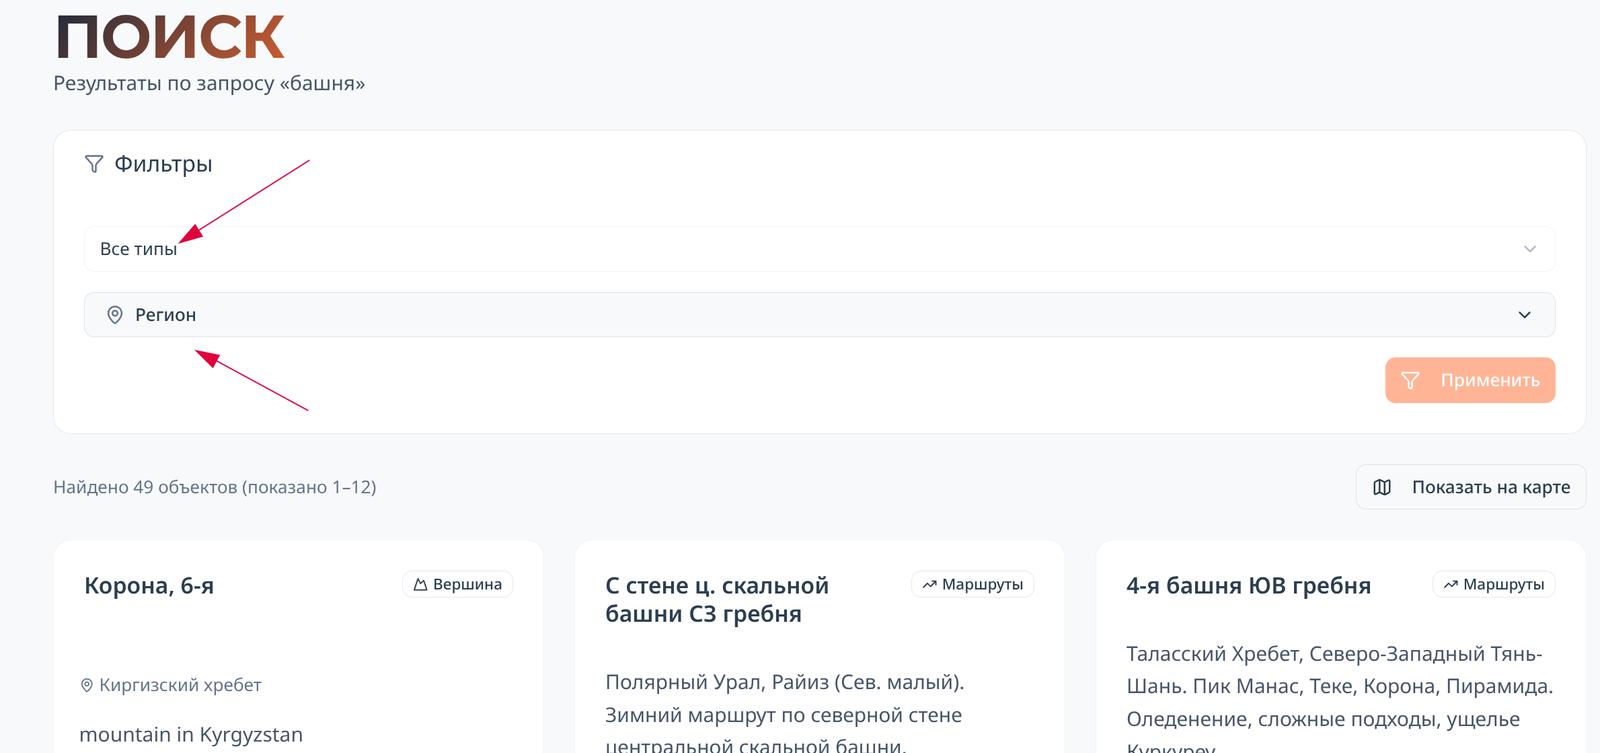Click the mountain icon in the Вершина badge
This screenshot has width=1600, height=753.
point(421,585)
